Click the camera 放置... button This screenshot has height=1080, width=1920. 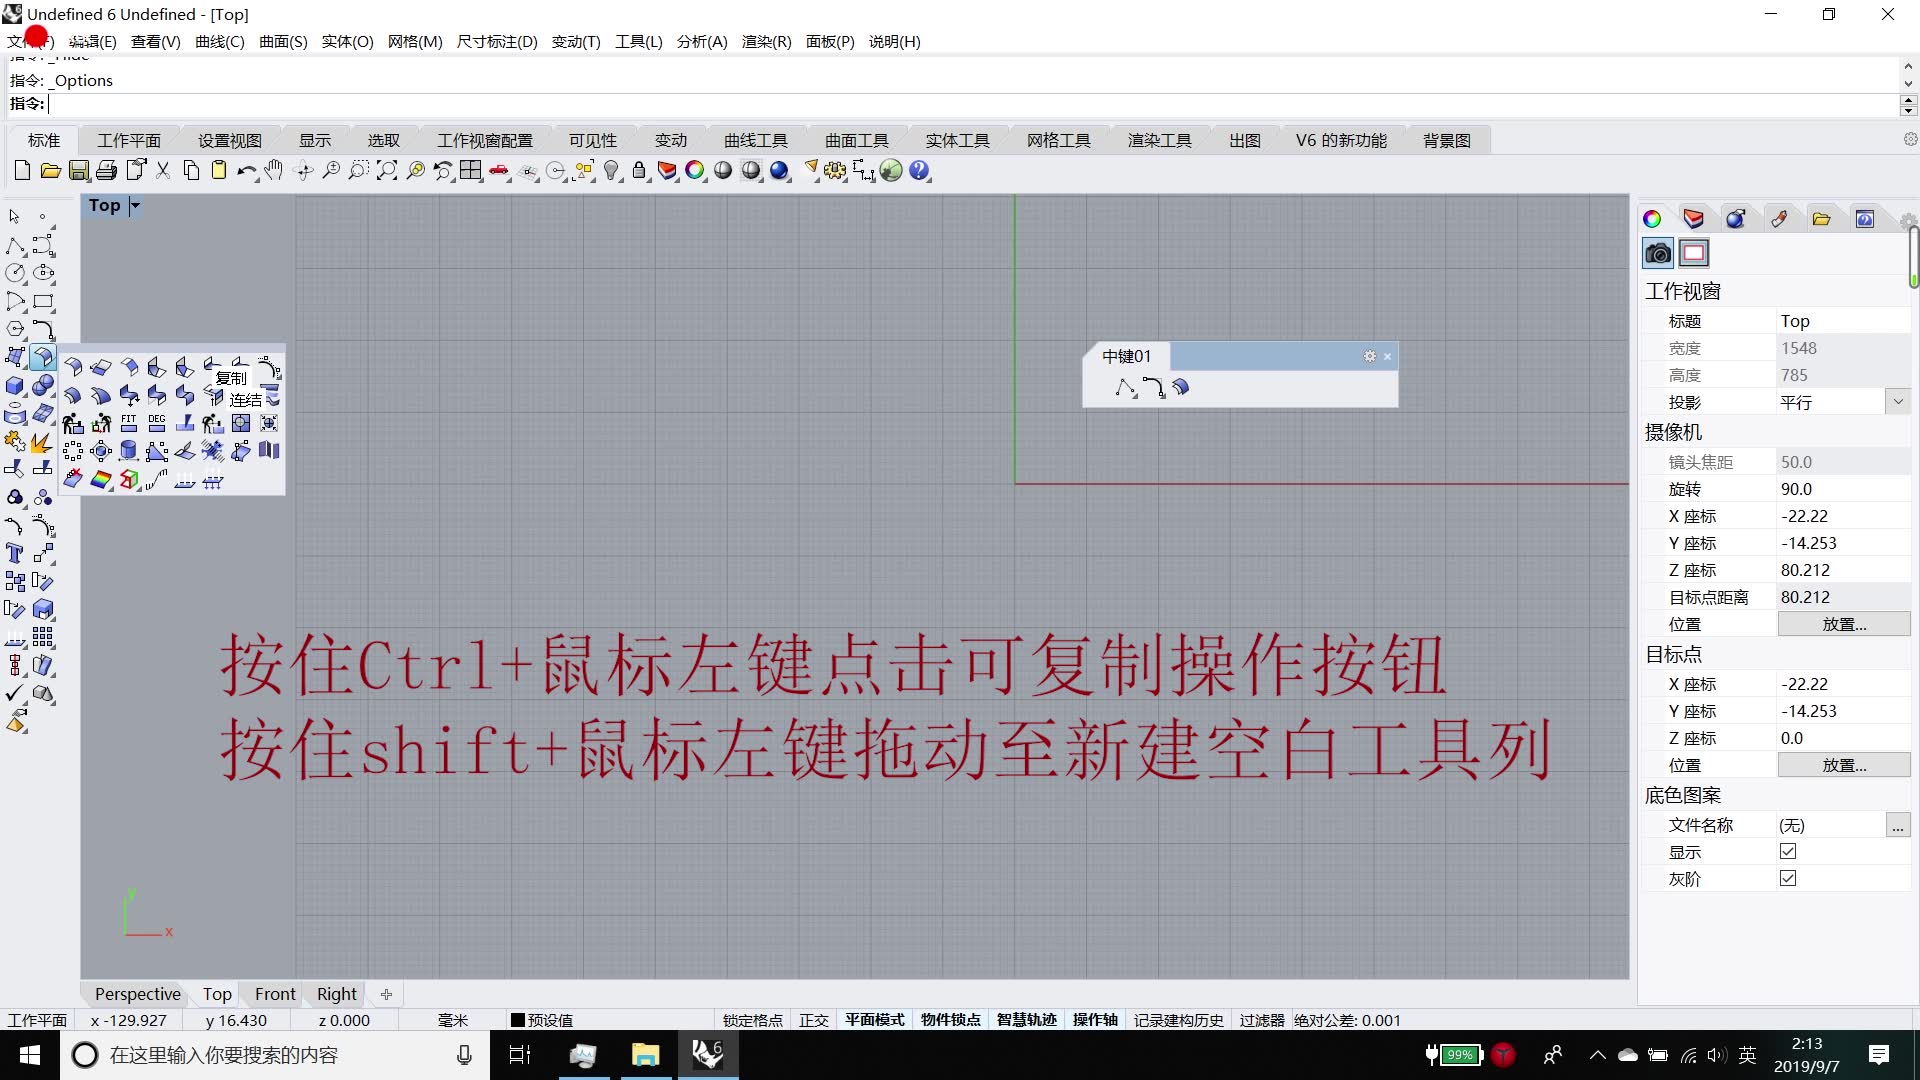pos(1843,624)
